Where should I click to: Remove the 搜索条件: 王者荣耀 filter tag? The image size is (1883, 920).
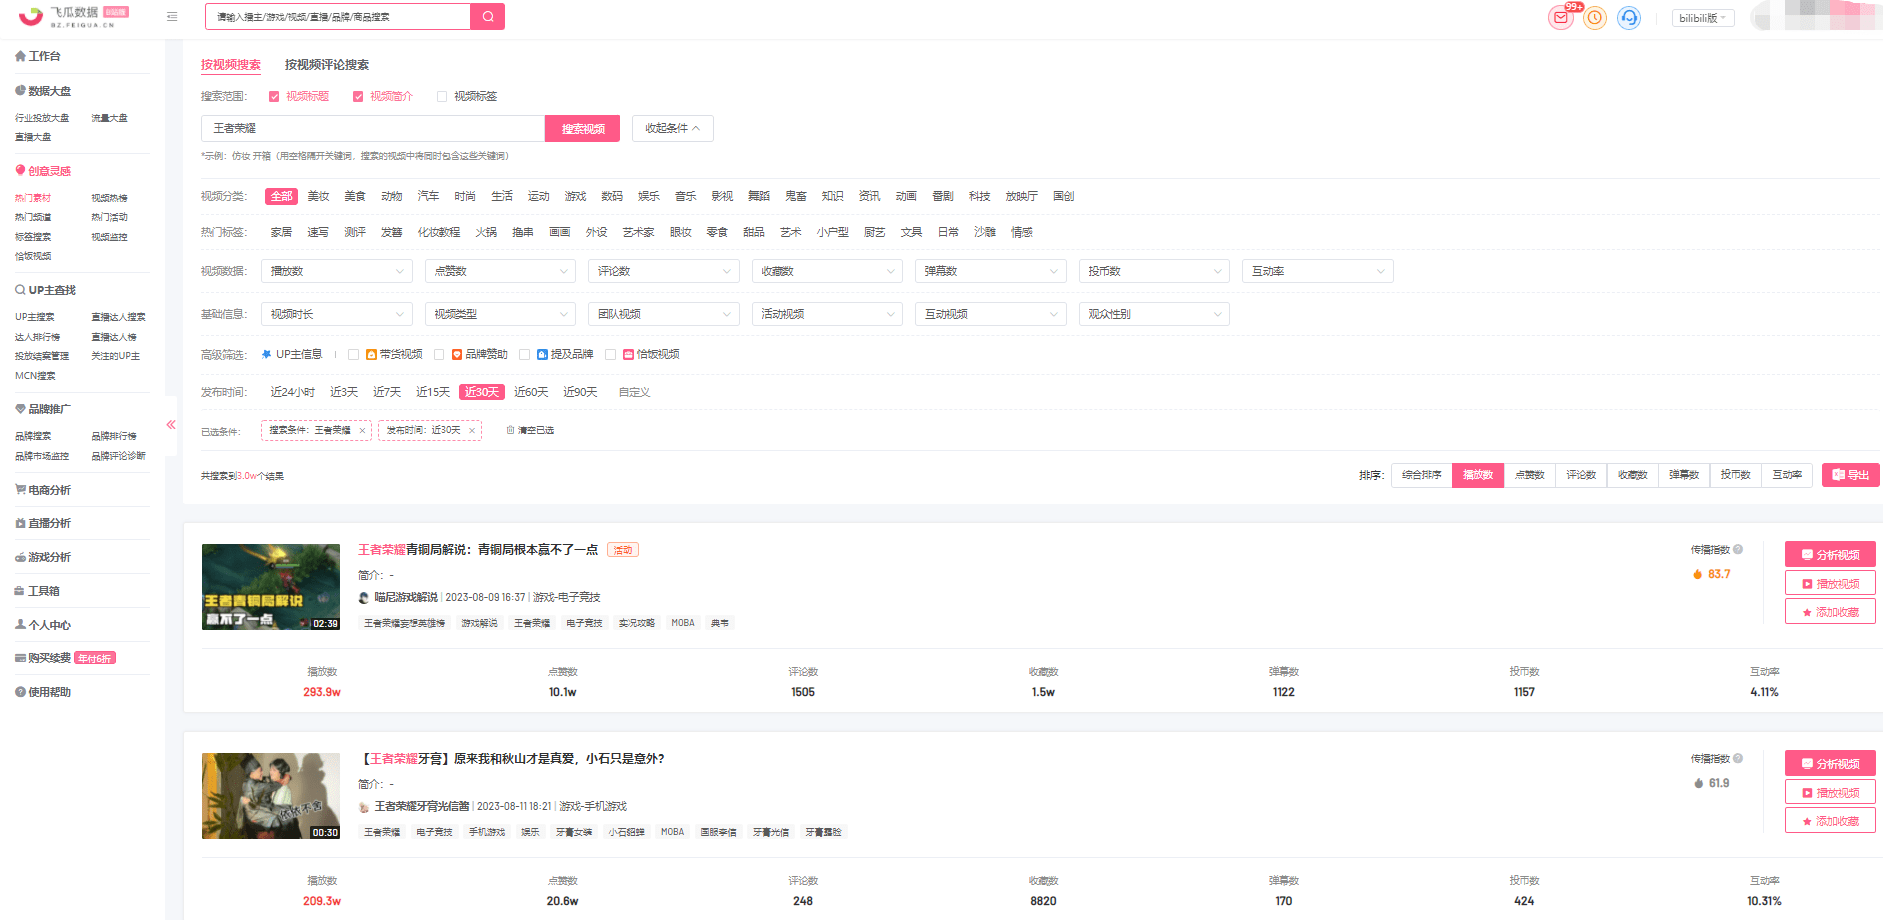point(362,431)
